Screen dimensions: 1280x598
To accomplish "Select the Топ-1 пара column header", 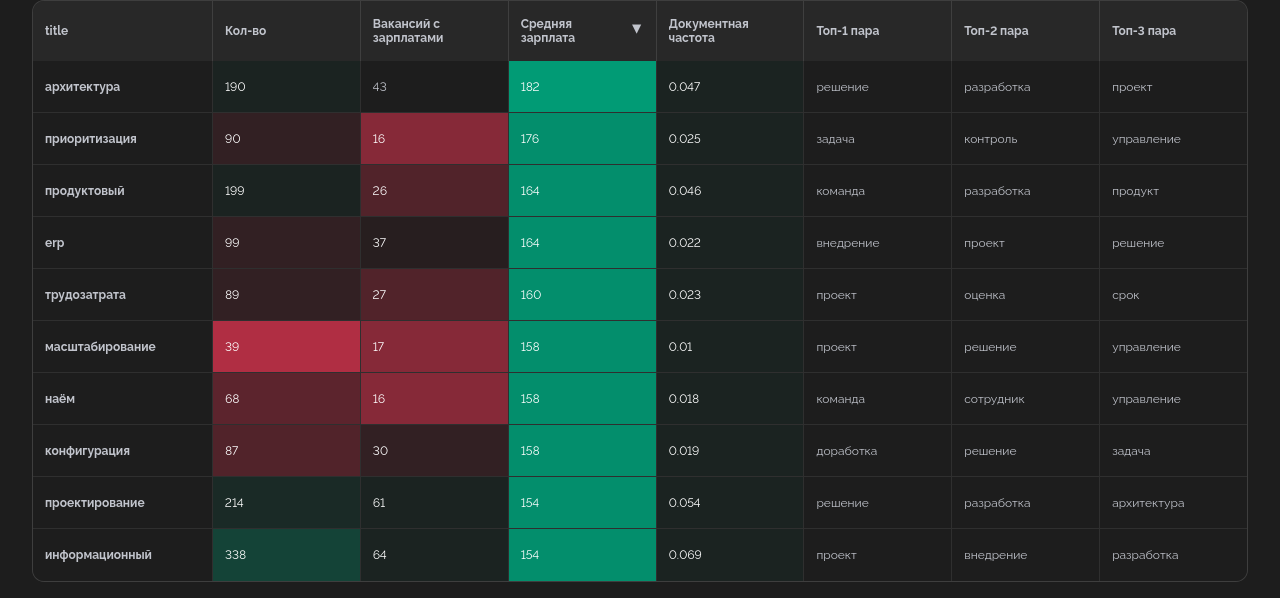I will click(847, 31).
